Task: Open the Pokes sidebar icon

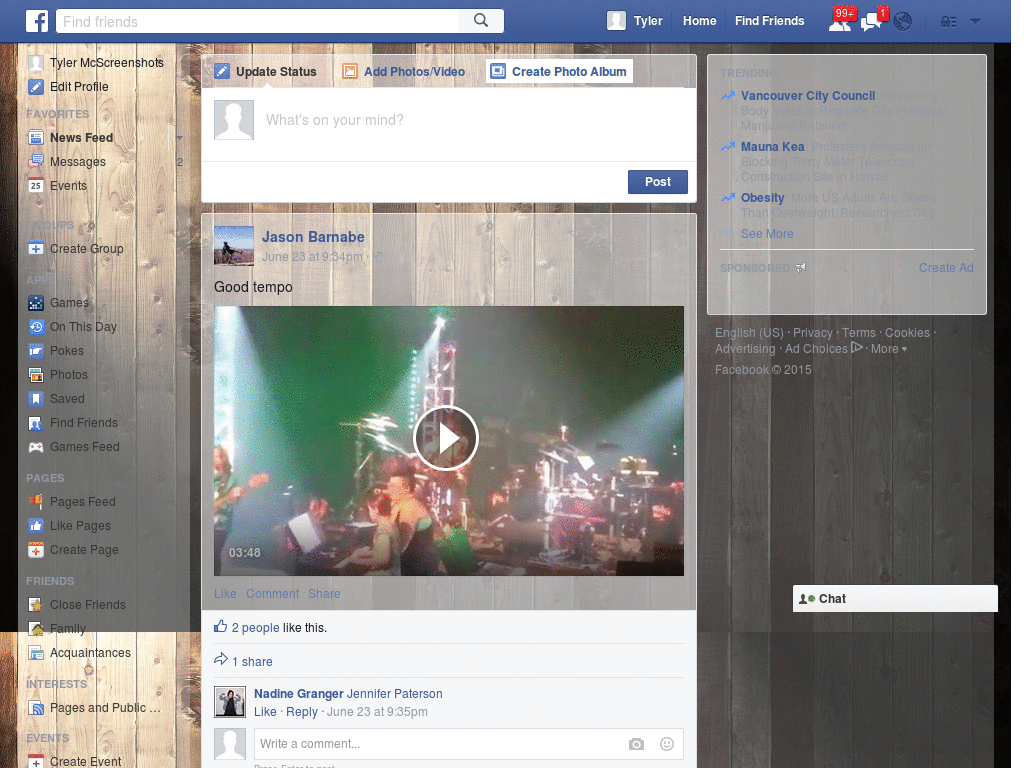Action: pos(36,351)
